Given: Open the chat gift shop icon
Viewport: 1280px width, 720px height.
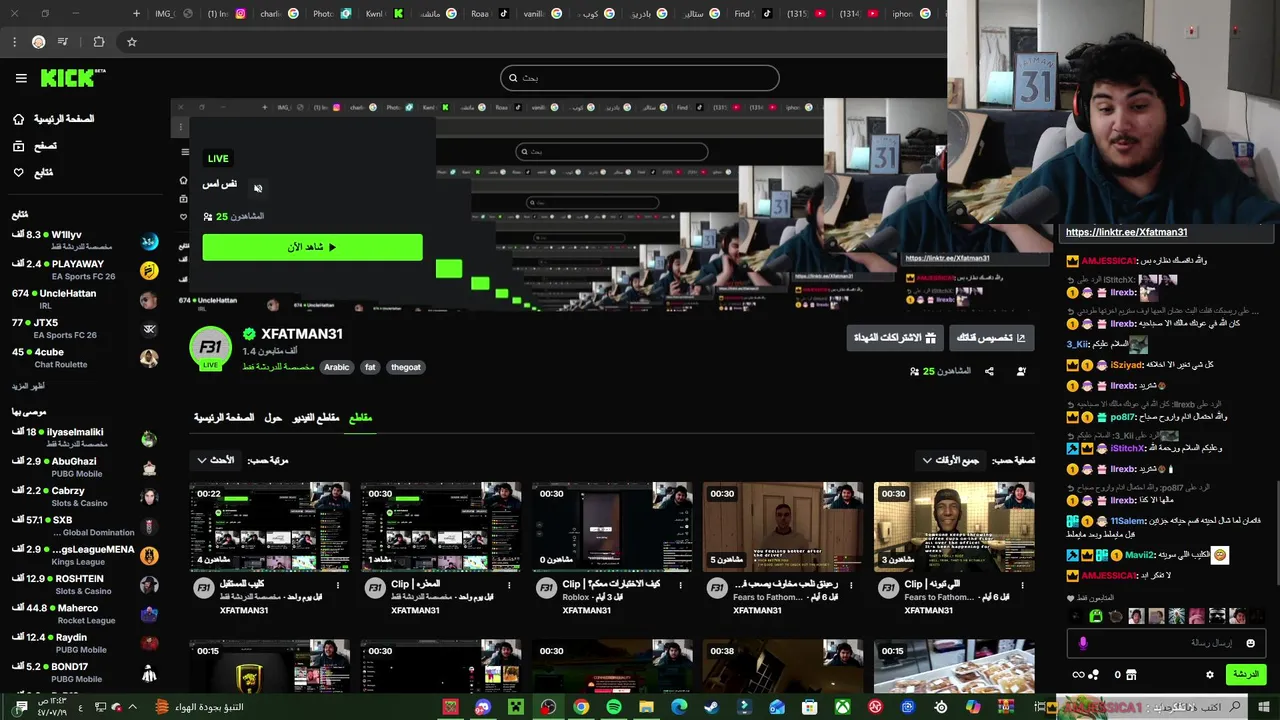Looking at the screenshot, I should (x=1131, y=675).
